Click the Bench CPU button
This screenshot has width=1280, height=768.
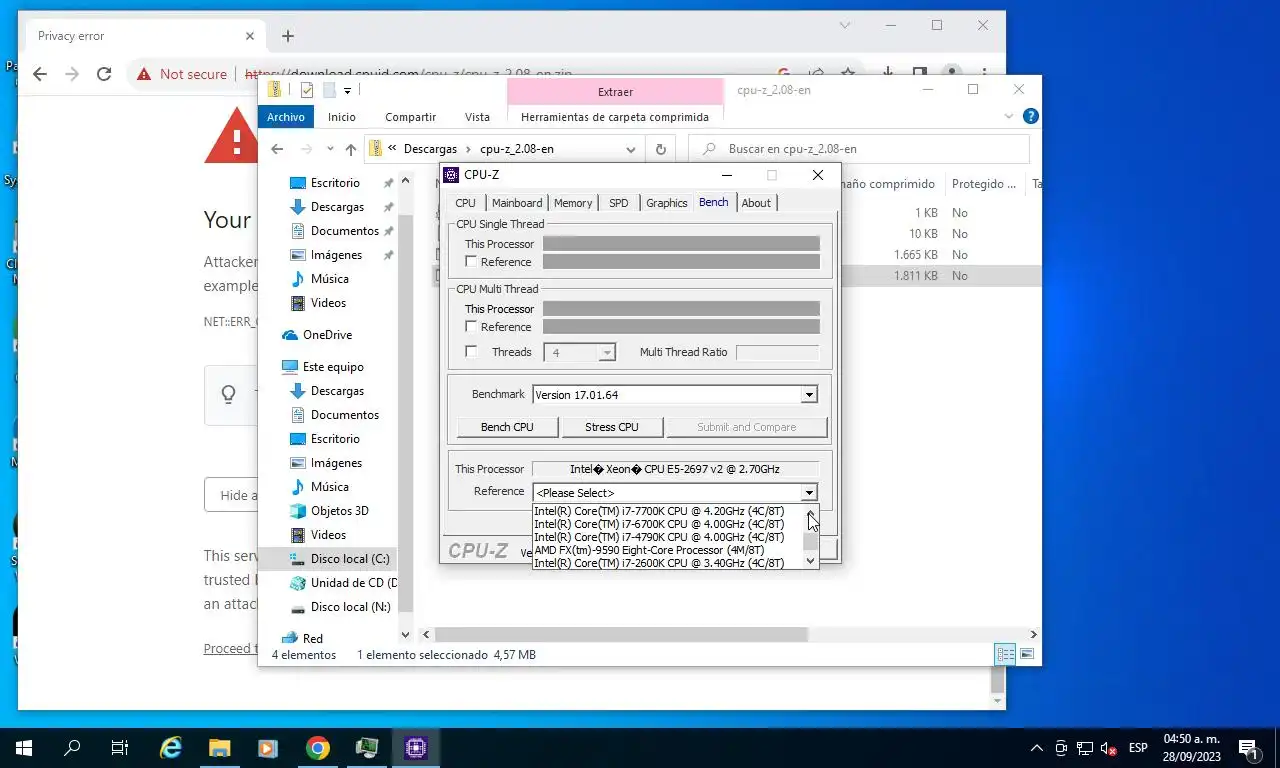coord(507,427)
